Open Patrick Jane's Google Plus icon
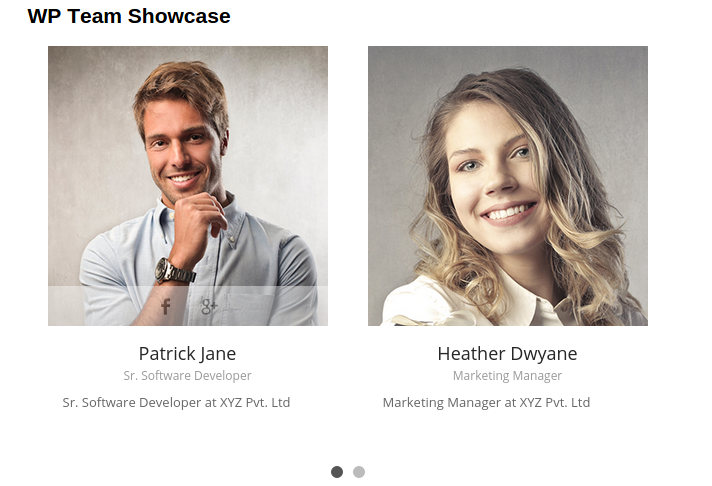The image size is (712, 486). coord(209,307)
